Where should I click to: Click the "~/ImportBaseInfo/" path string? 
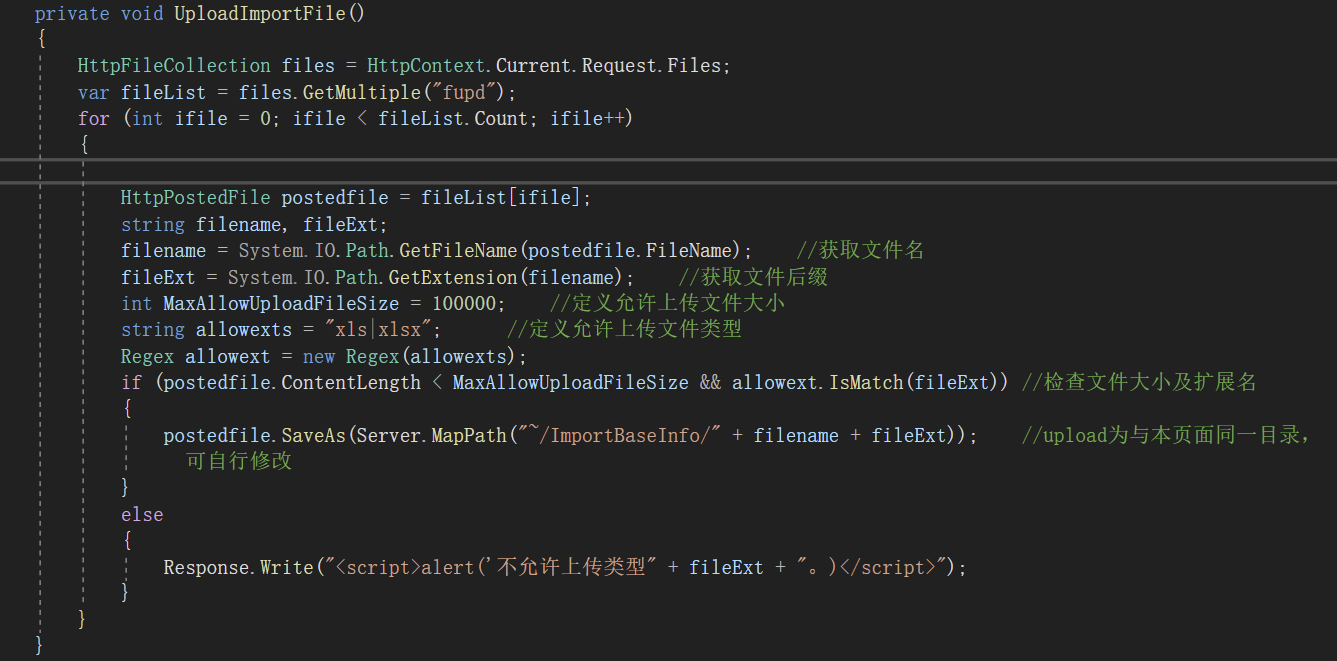tap(620, 435)
